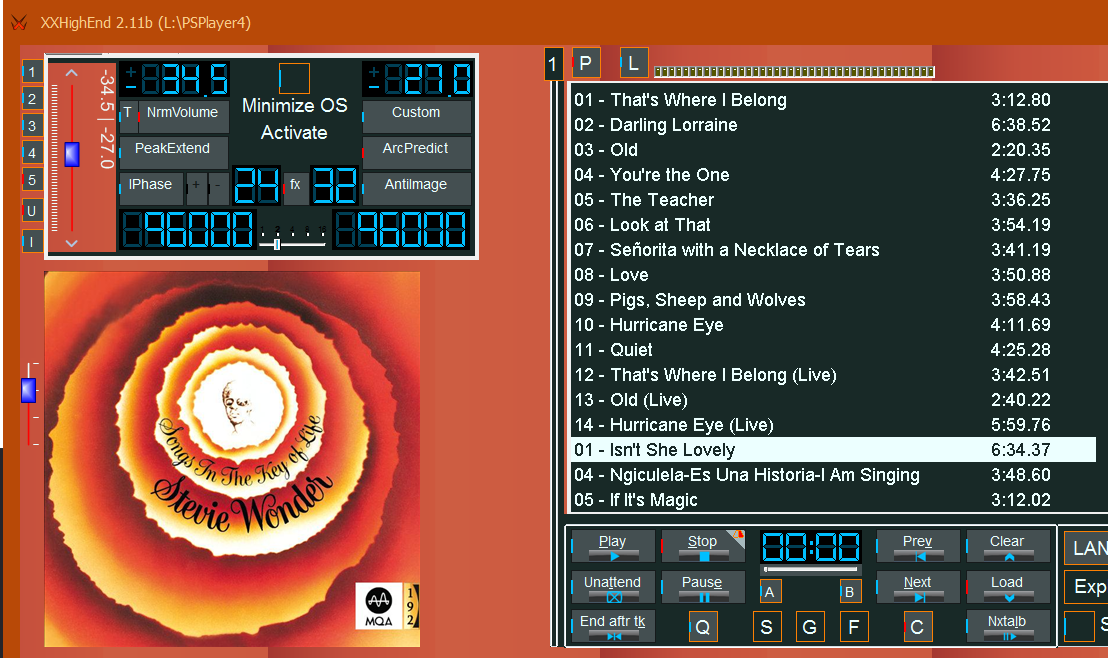Image resolution: width=1108 pixels, height=658 pixels.
Task: Click the U sidebar button
Action: point(32,211)
